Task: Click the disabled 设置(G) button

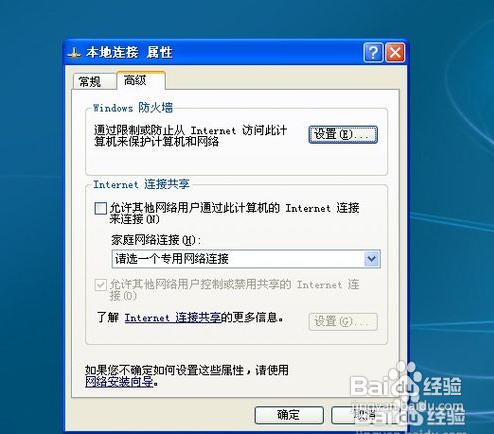Action: (x=343, y=322)
